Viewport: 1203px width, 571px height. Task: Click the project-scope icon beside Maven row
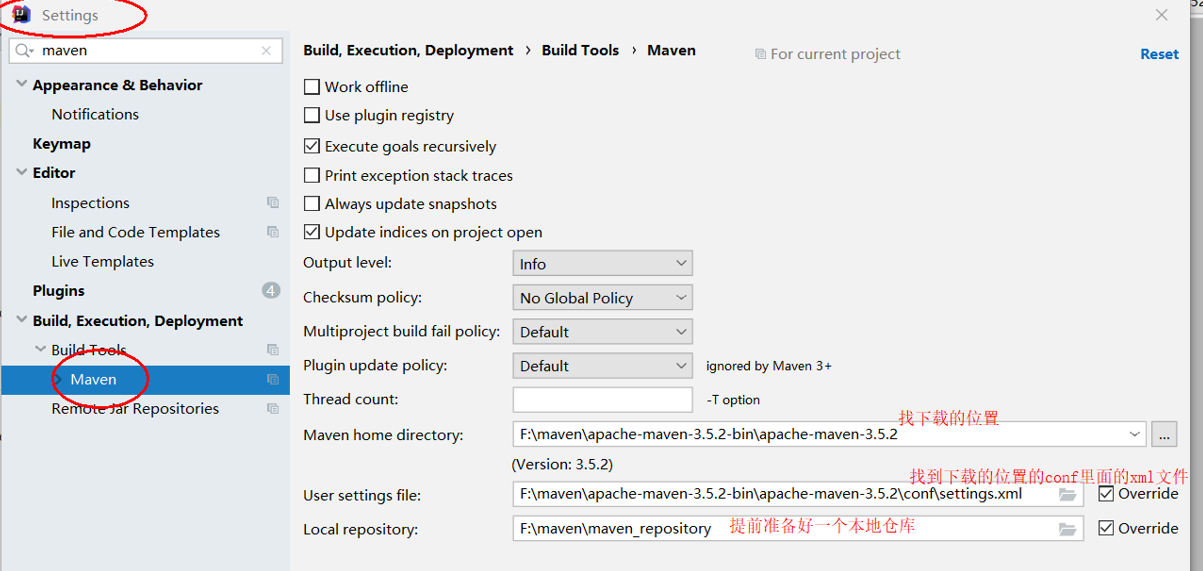coord(272,379)
